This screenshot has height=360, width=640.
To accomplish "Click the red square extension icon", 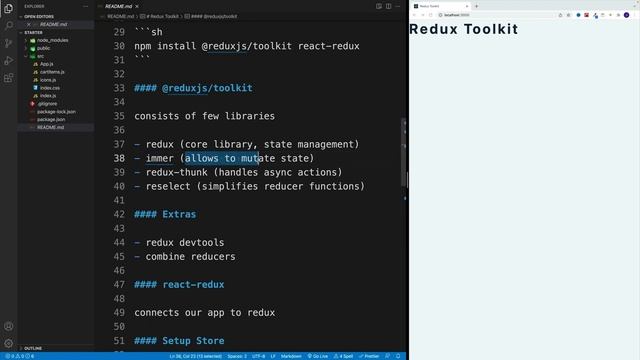I will coord(587,15).
